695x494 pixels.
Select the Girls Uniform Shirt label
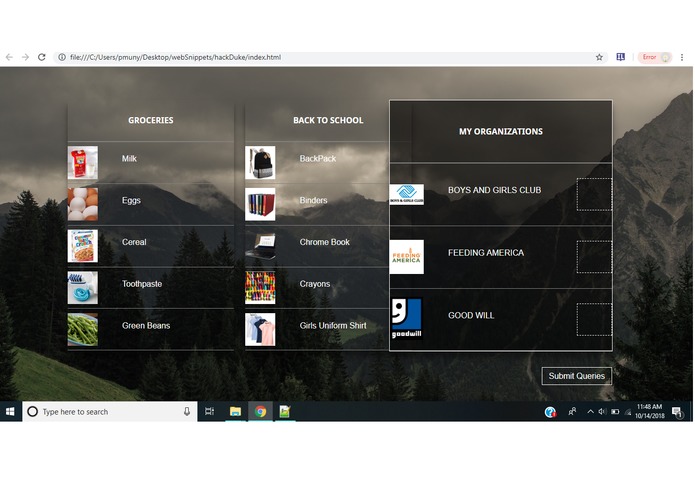[333, 325]
